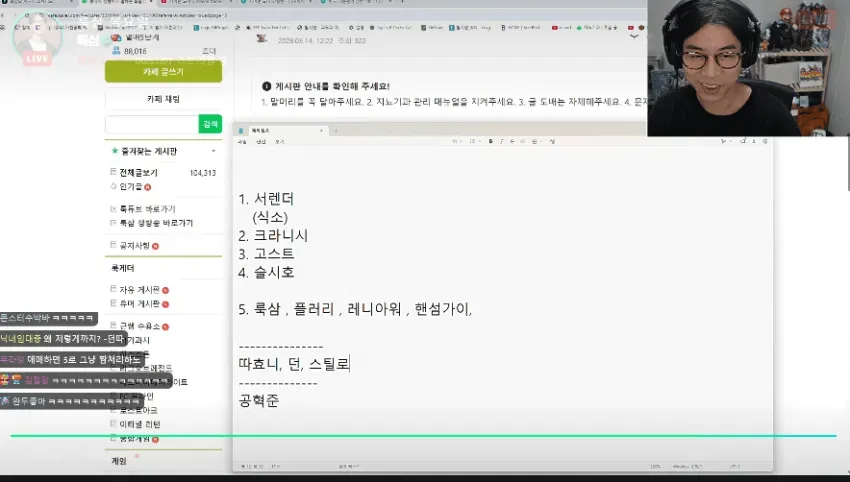
Task: Click the new badge next to 자유 게시판
Action: [165, 290]
